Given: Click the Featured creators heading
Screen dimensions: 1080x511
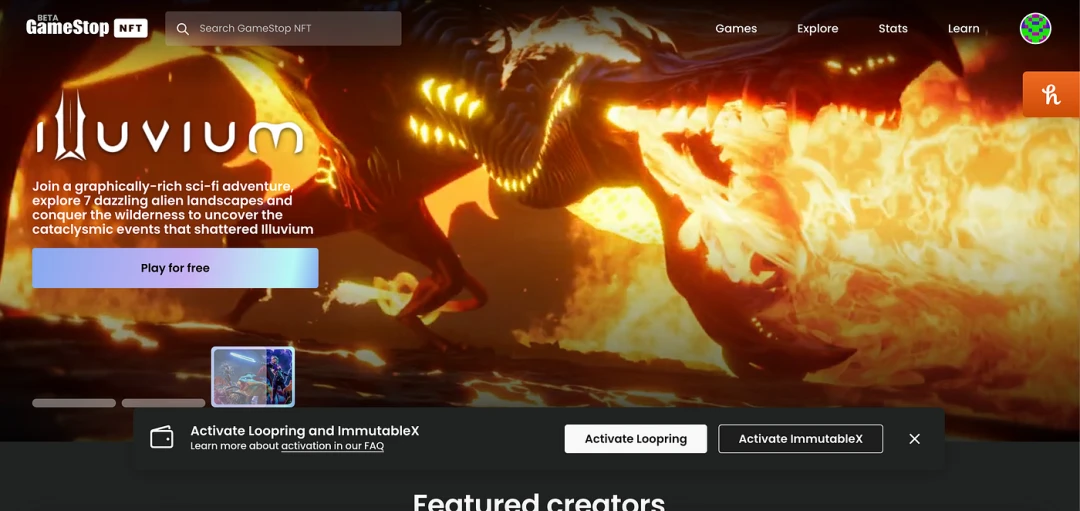Looking at the screenshot, I should click(539, 500).
